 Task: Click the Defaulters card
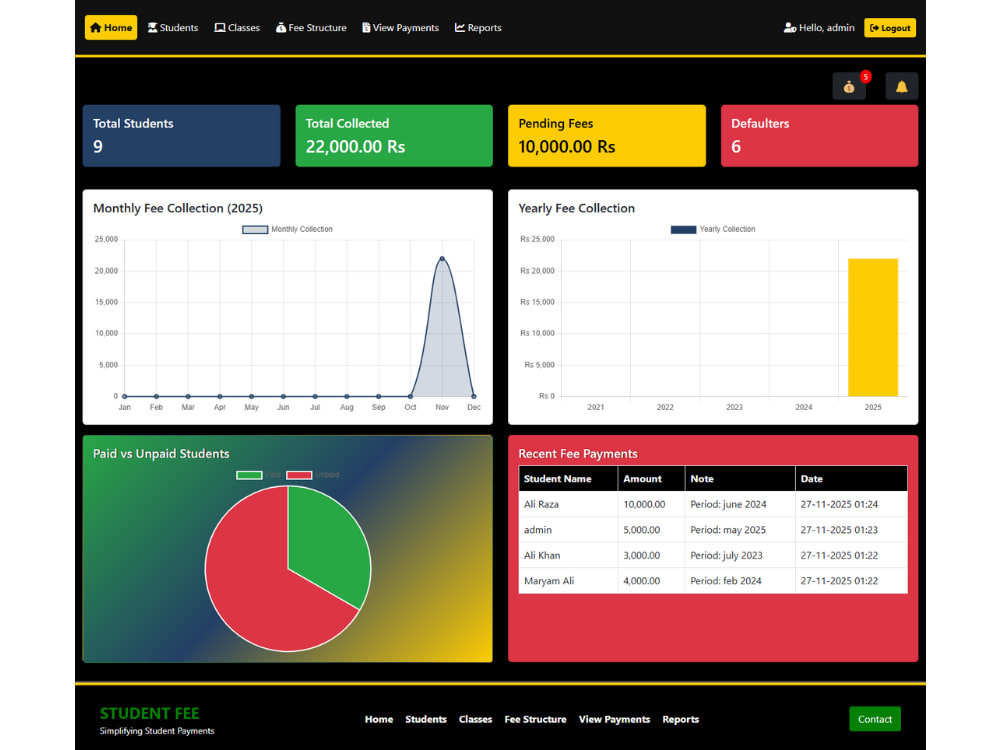point(820,136)
